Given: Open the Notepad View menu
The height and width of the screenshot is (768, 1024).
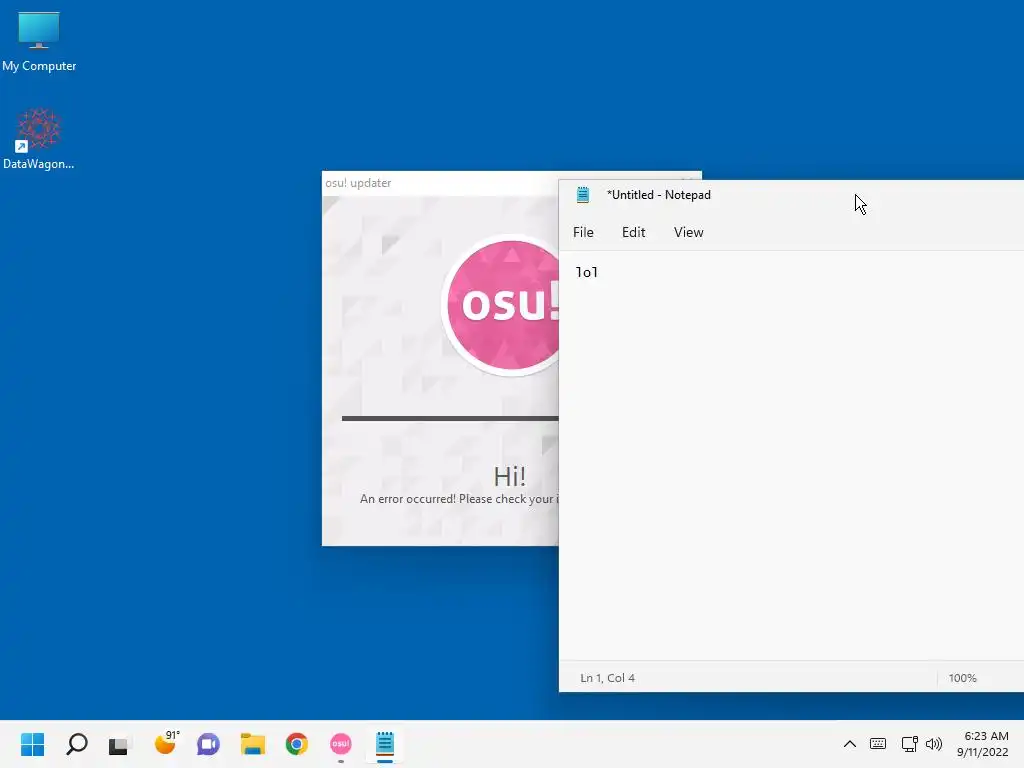Looking at the screenshot, I should (x=688, y=232).
